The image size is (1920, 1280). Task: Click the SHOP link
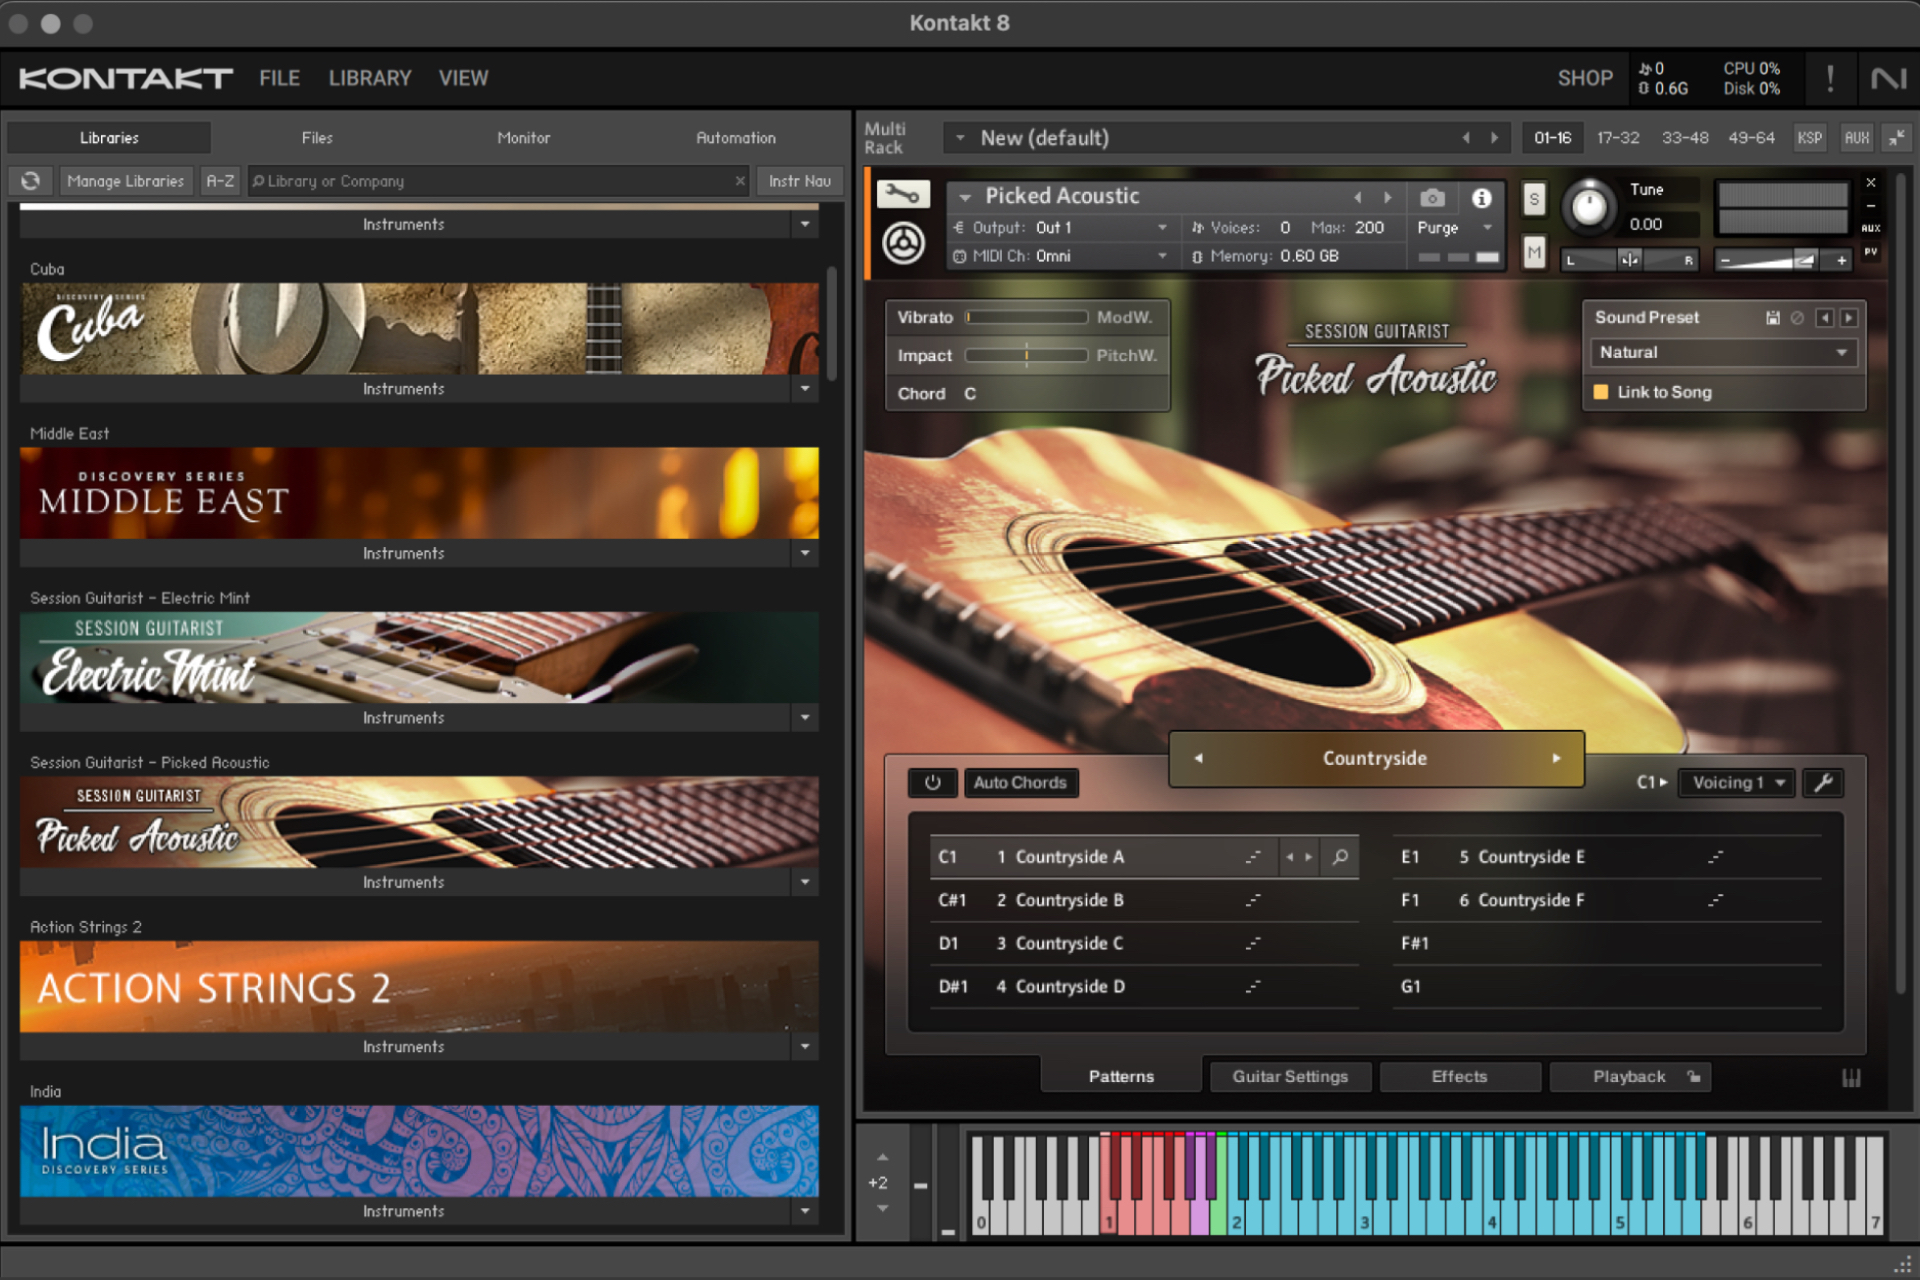click(x=1584, y=78)
